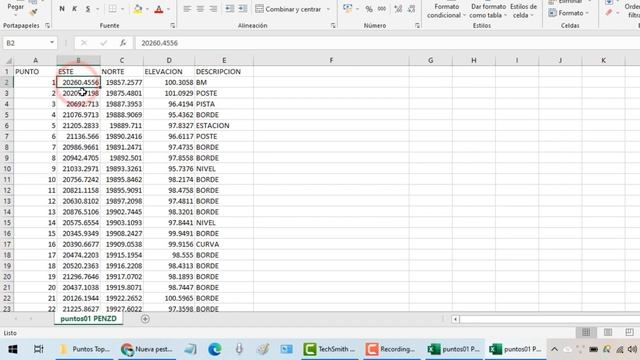Open Task View on taskbar
Screen dimensions: 640x360
point(38,349)
